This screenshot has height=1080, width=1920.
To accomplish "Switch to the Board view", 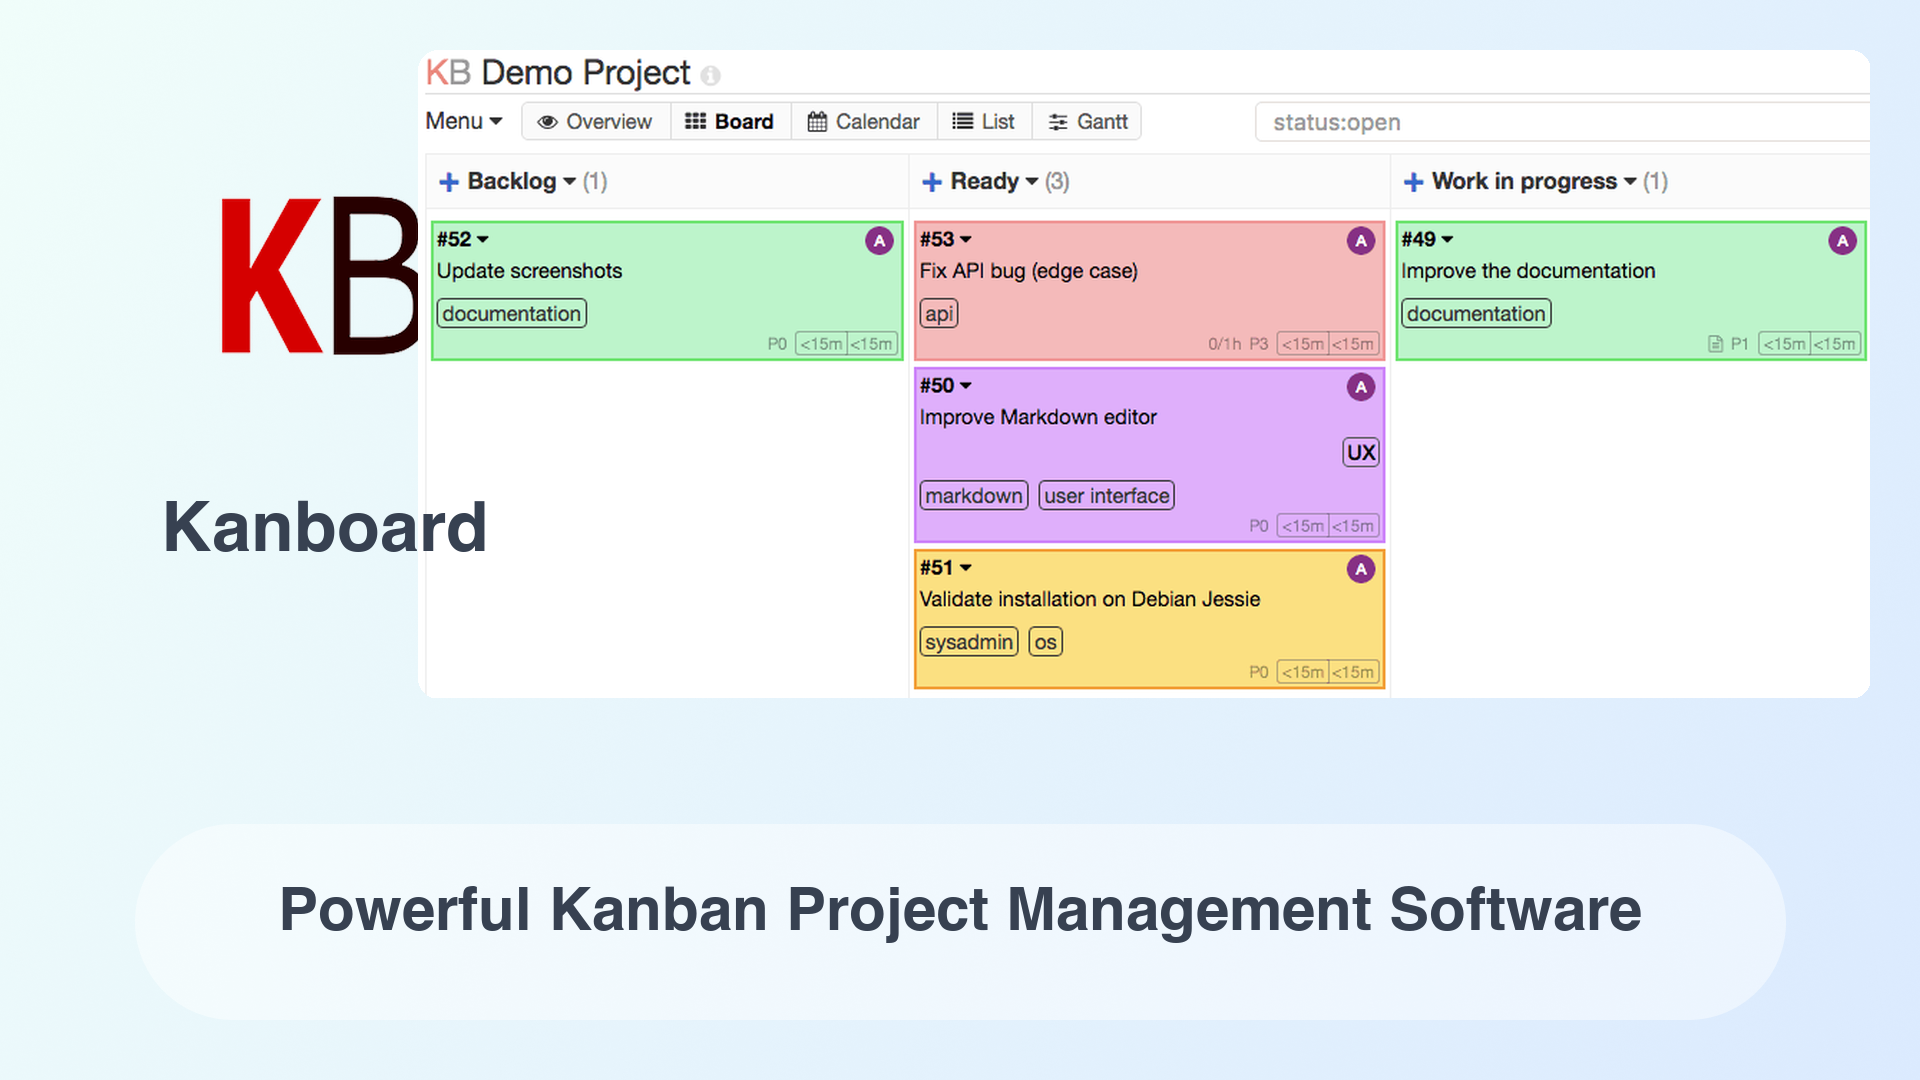I will 730,122.
